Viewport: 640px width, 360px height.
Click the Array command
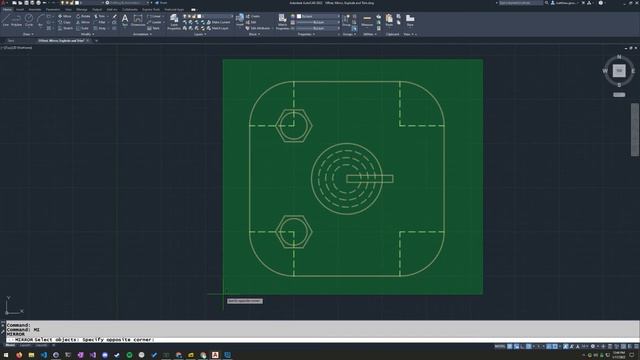100,29
